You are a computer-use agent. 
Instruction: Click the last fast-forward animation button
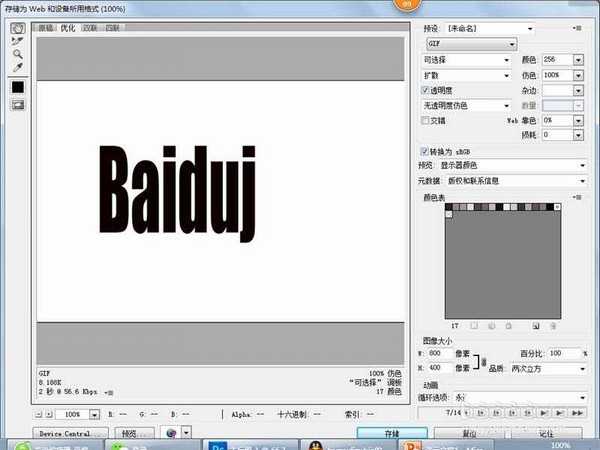[x=577, y=413]
